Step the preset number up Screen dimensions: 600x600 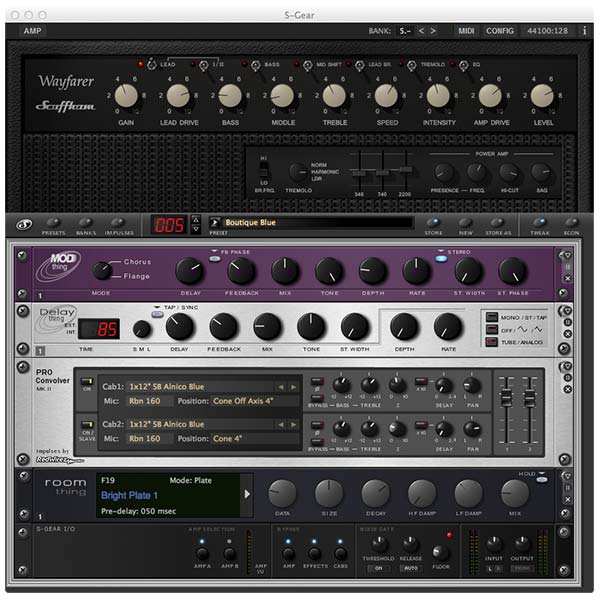pyautogui.click(x=196, y=220)
